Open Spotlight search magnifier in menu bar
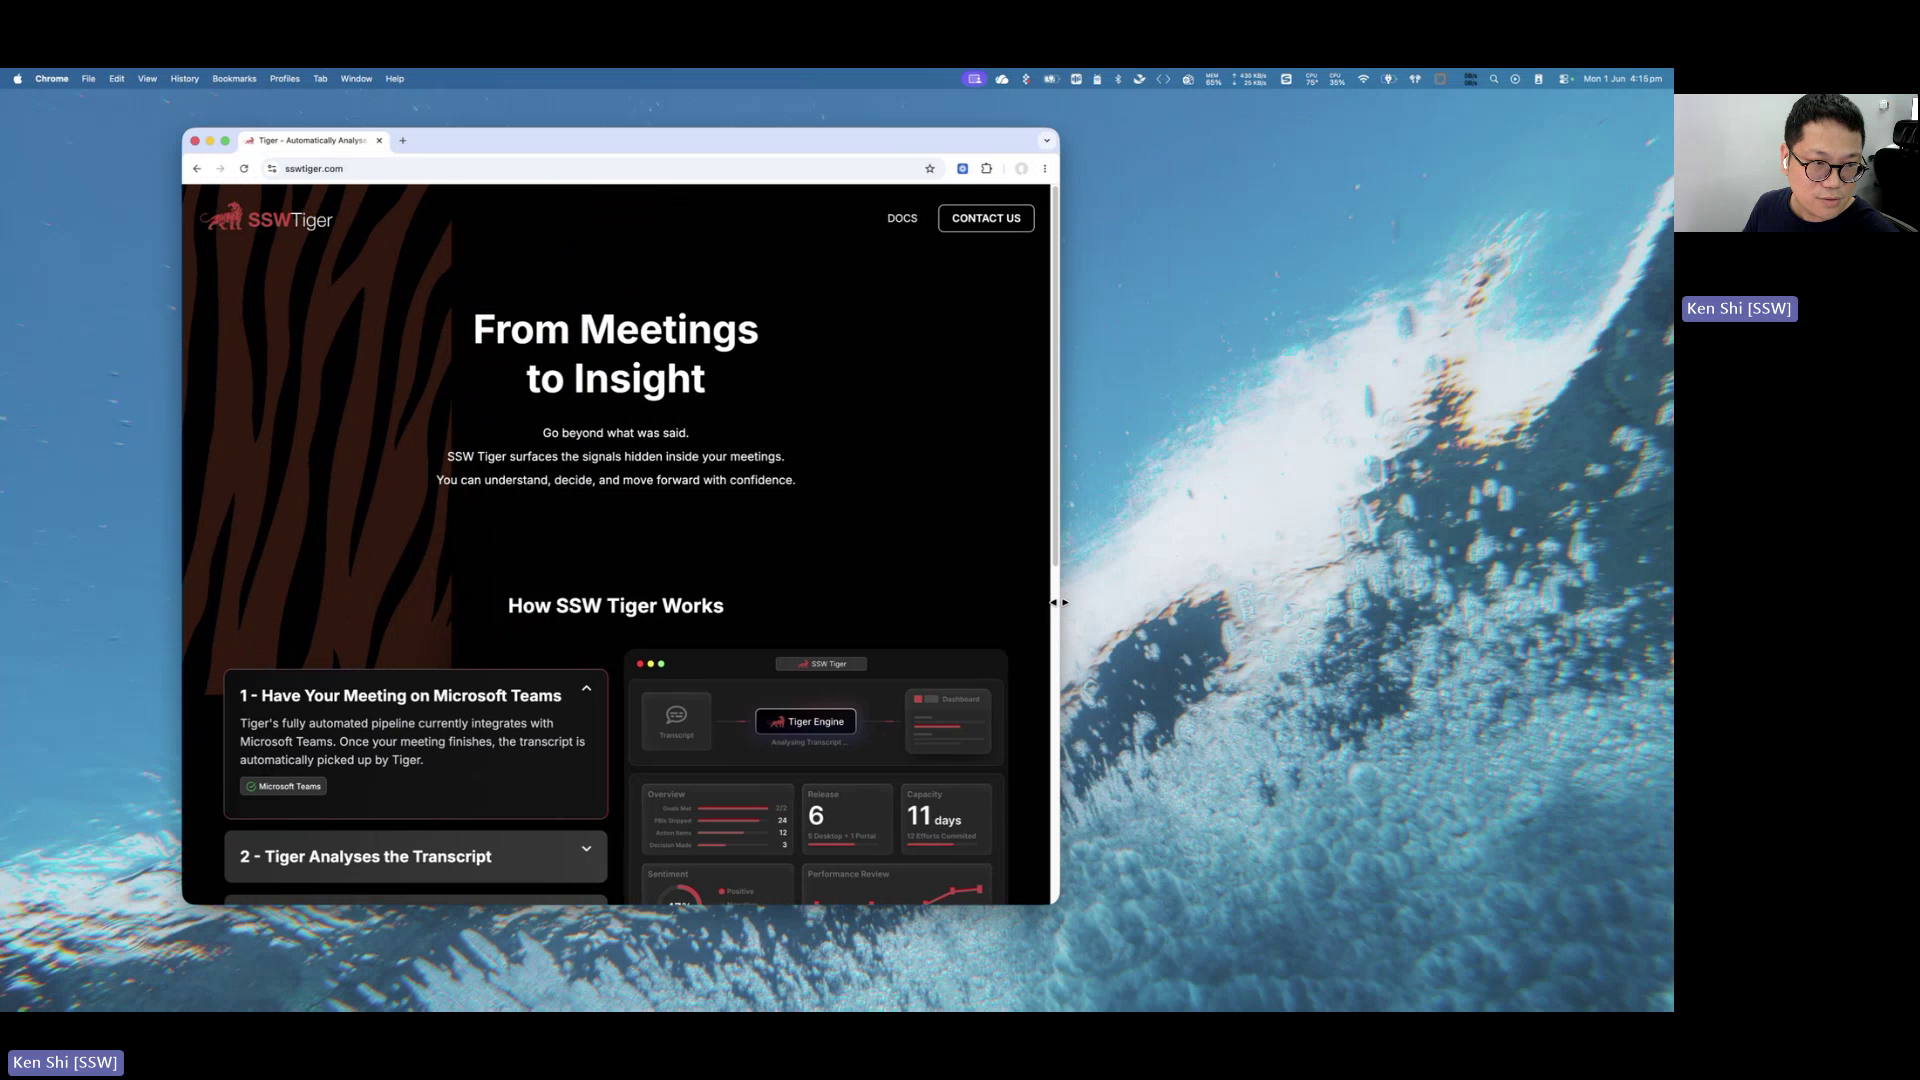This screenshot has width=1920, height=1080. (1494, 79)
